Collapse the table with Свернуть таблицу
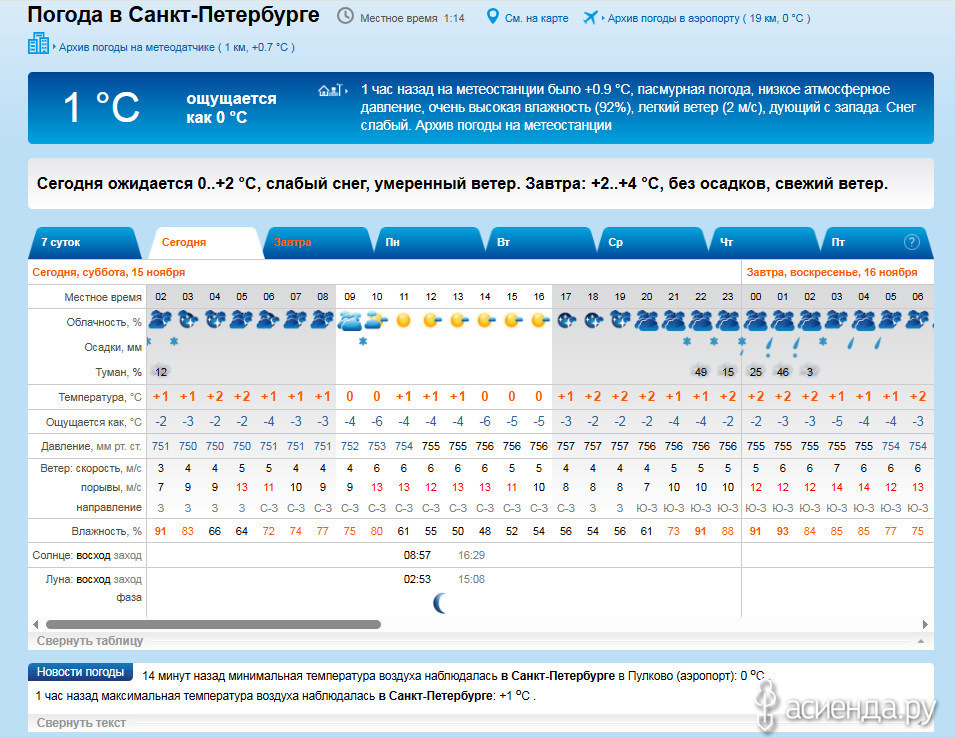 click(90, 641)
